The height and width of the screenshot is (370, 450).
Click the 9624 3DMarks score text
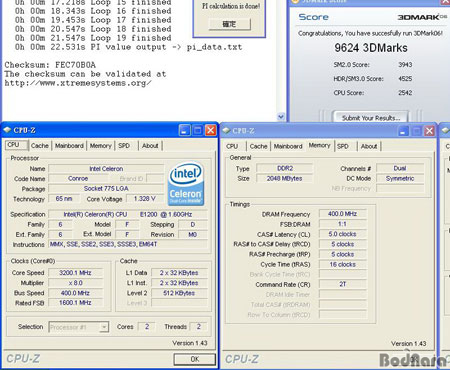(x=371, y=48)
